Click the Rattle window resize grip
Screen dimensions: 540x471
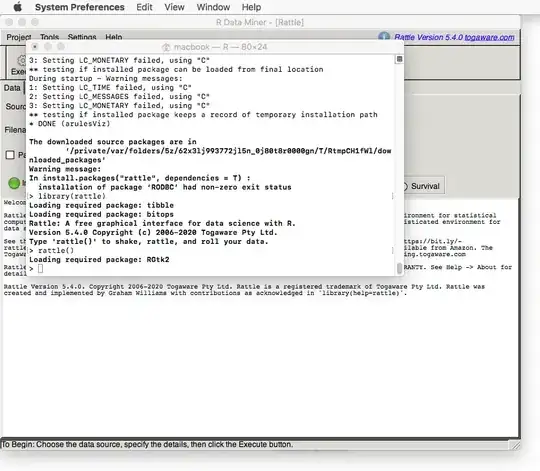click(x=516, y=445)
